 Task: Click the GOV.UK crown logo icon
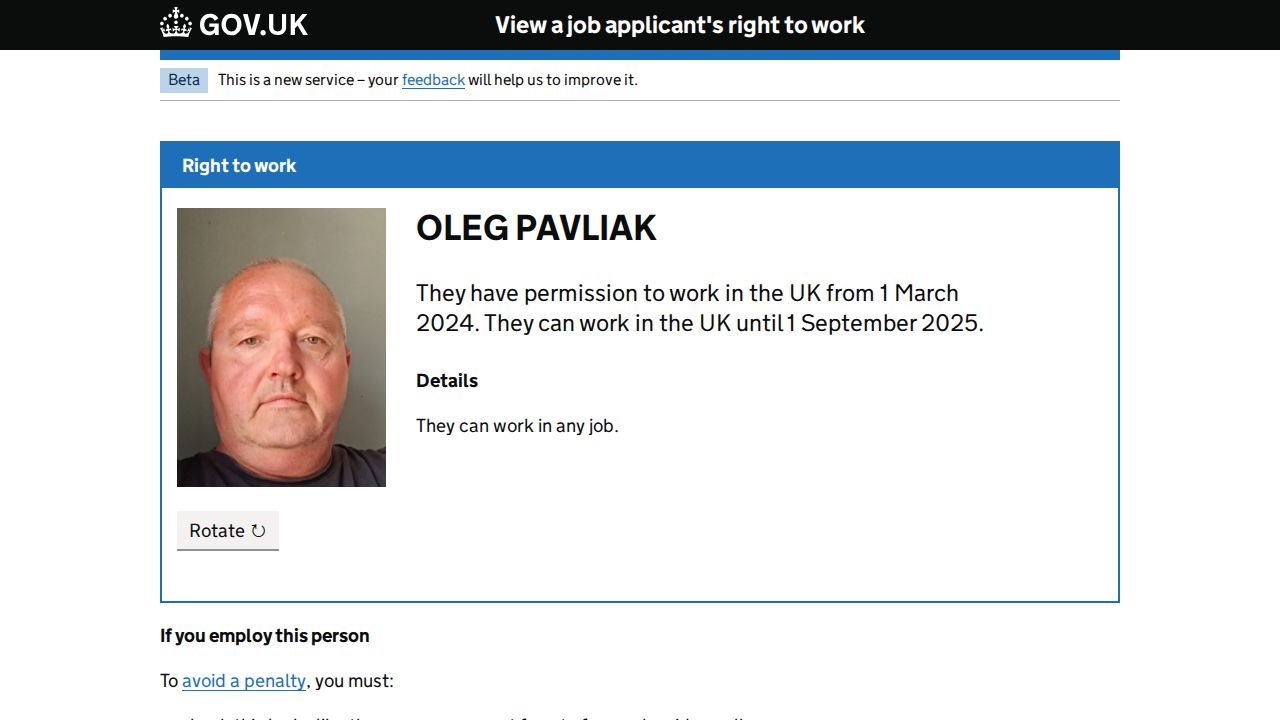(176, 23)
